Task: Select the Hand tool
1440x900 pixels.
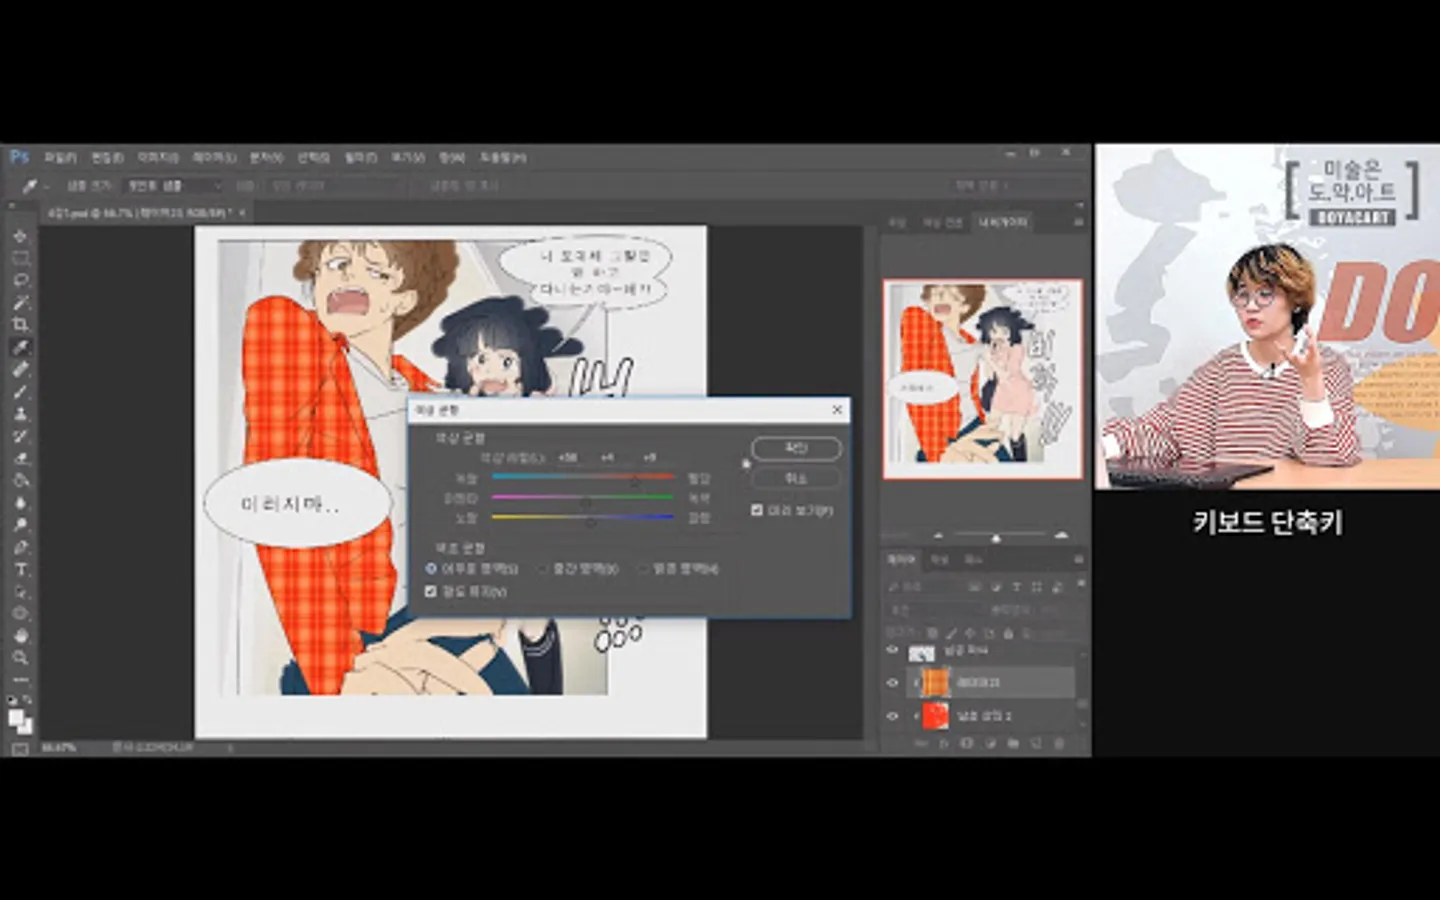Action: (20, 635)
